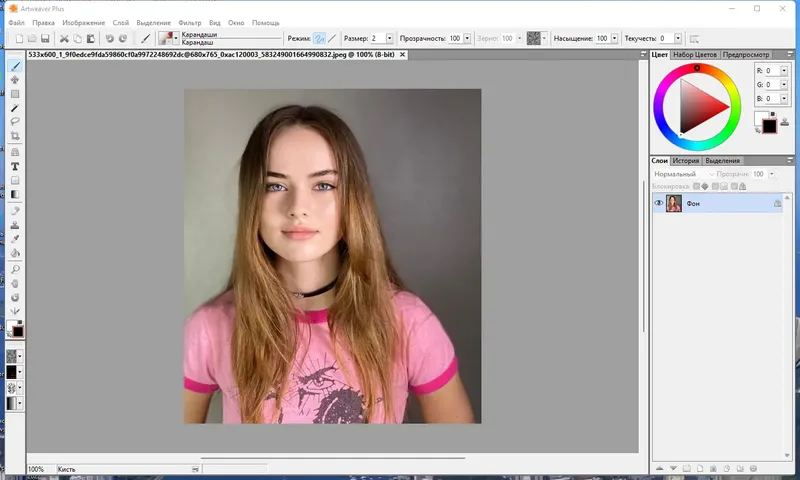This screenshot has width=800, height=480.
Task: Hide the Фон layer with the eye icon
Action: tap(659, 203)
